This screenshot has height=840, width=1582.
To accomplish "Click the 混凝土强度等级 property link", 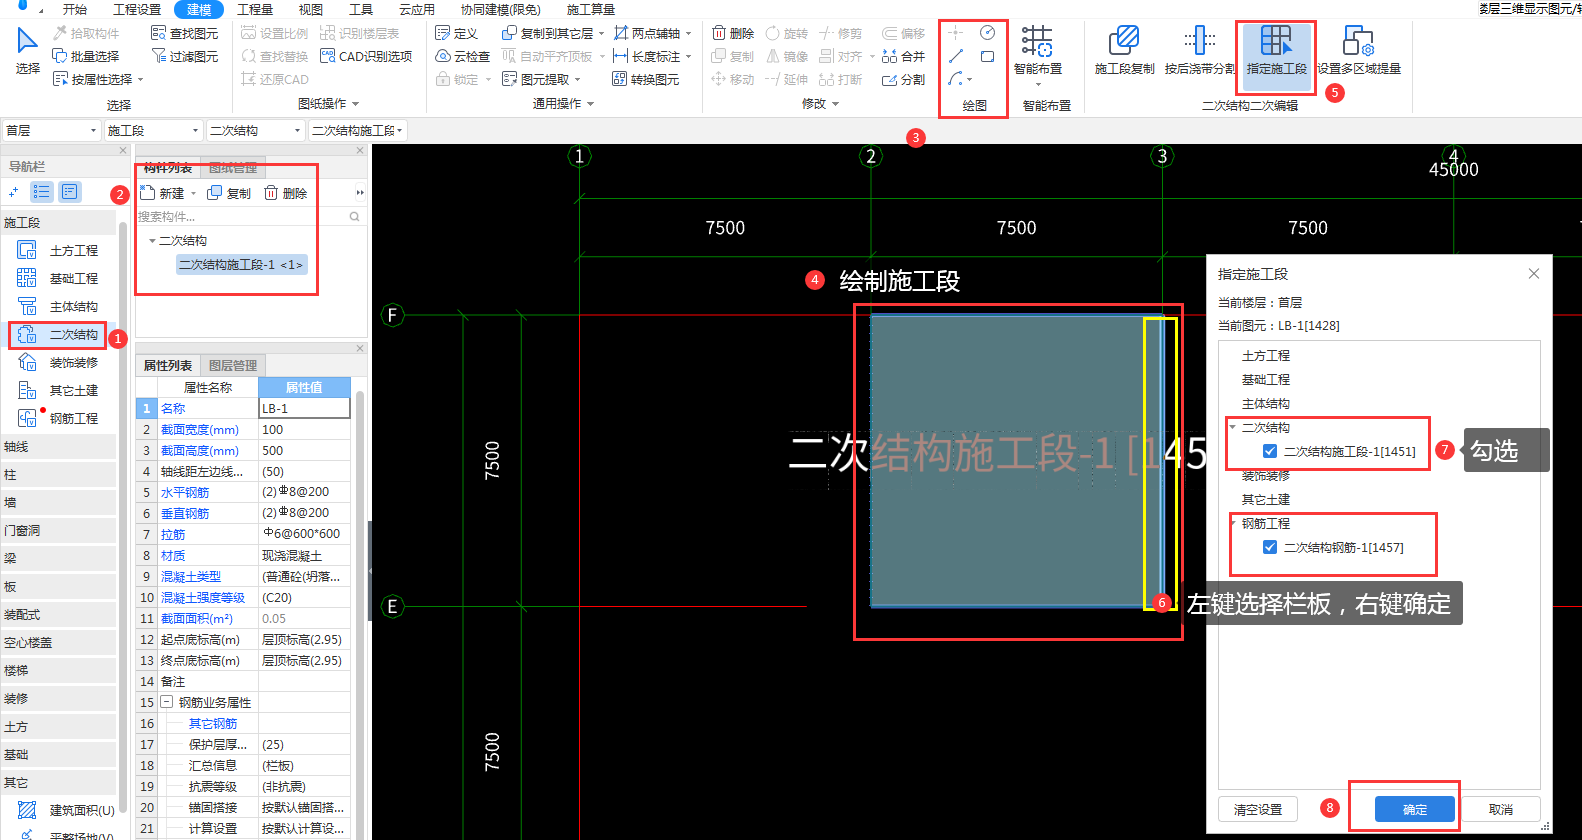I will 203,598.
